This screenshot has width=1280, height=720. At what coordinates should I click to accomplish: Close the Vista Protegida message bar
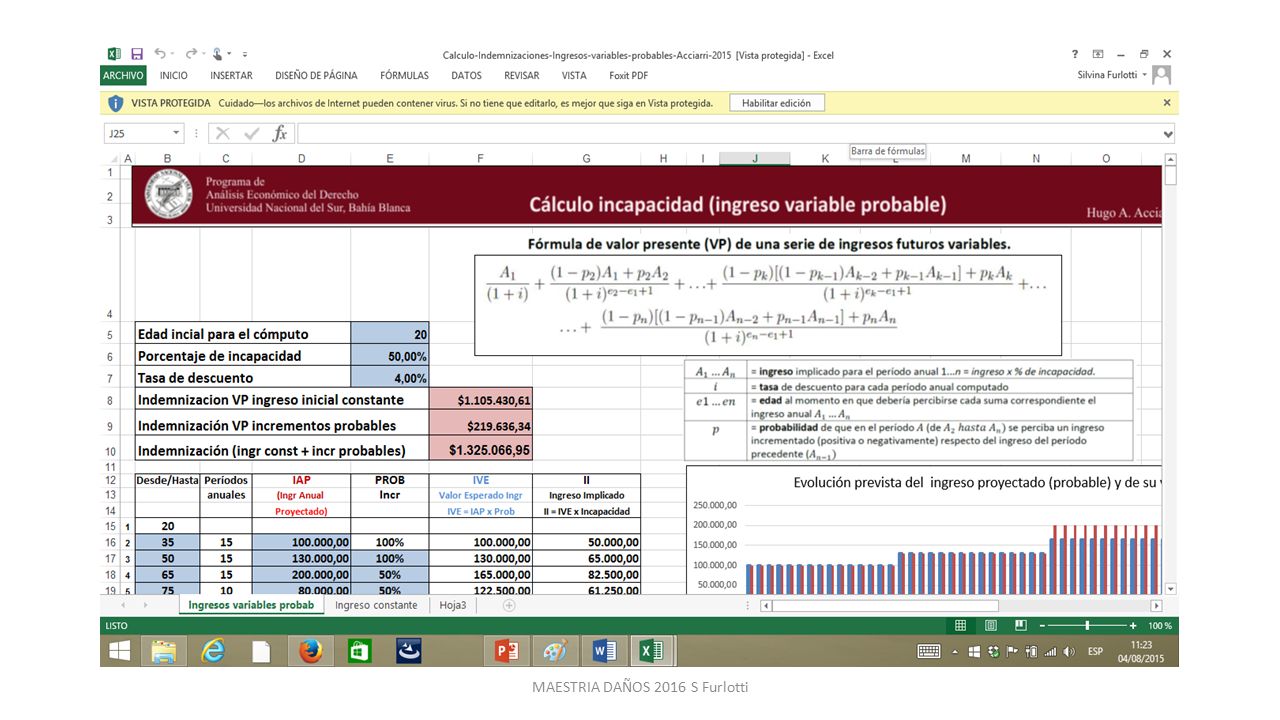click(1166, 102)
